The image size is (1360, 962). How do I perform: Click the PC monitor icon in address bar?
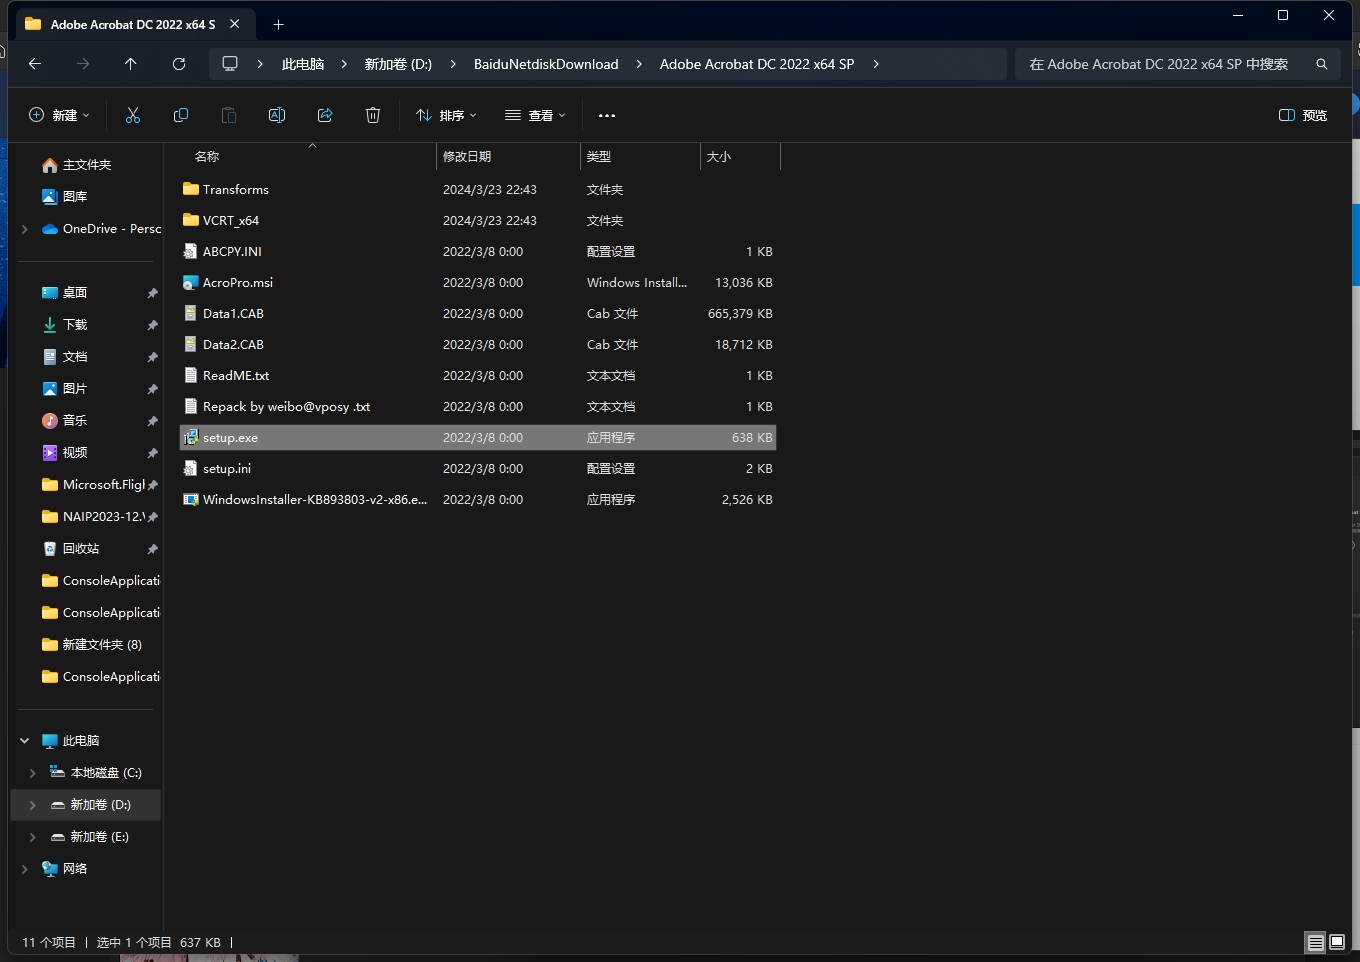[x=230, y=64]
